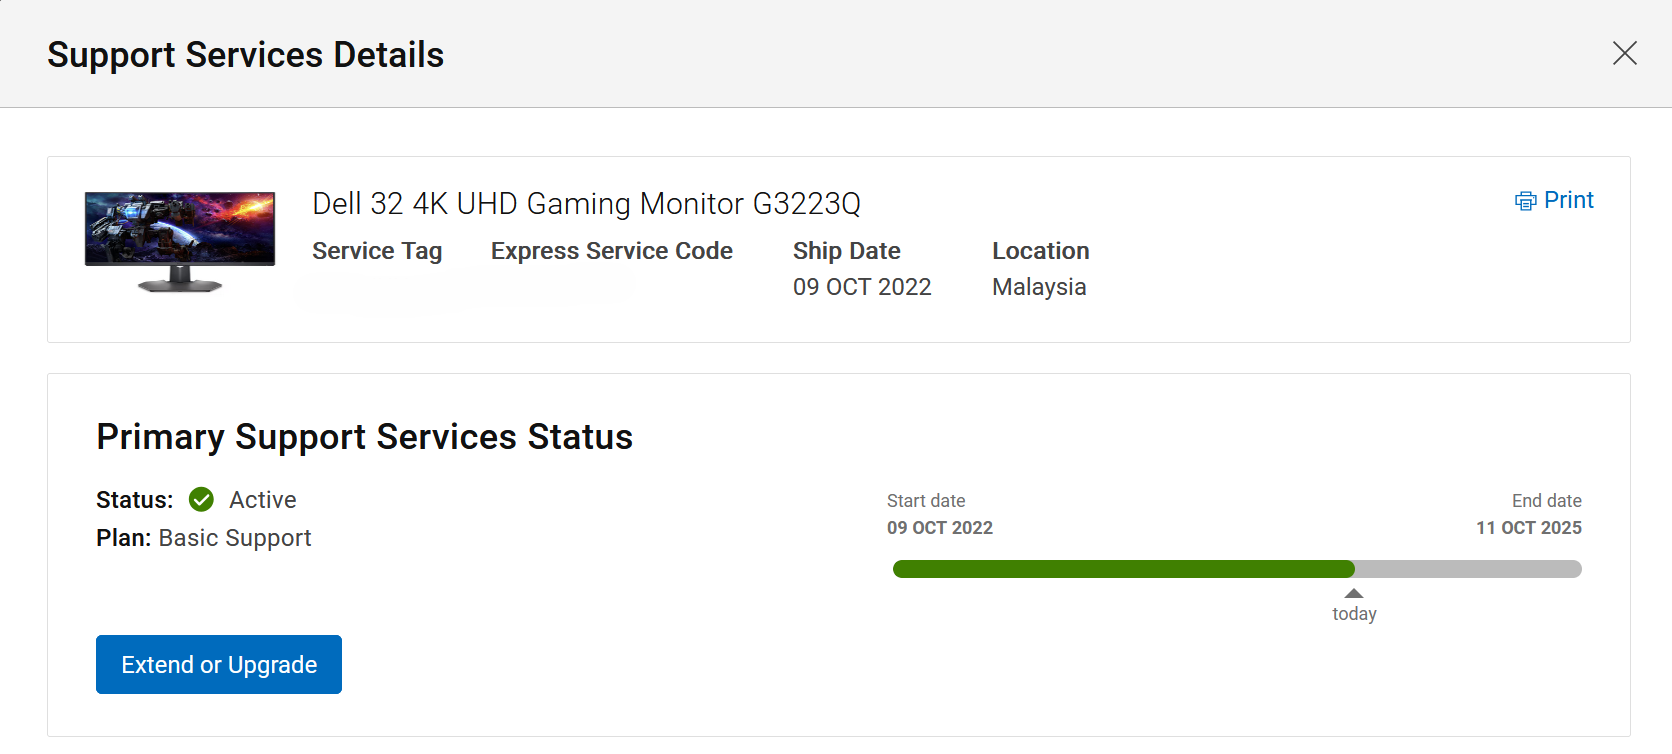The height and width of the screenshot is (754, 1672).
Task: Open the Print link
Action: 1568,200
